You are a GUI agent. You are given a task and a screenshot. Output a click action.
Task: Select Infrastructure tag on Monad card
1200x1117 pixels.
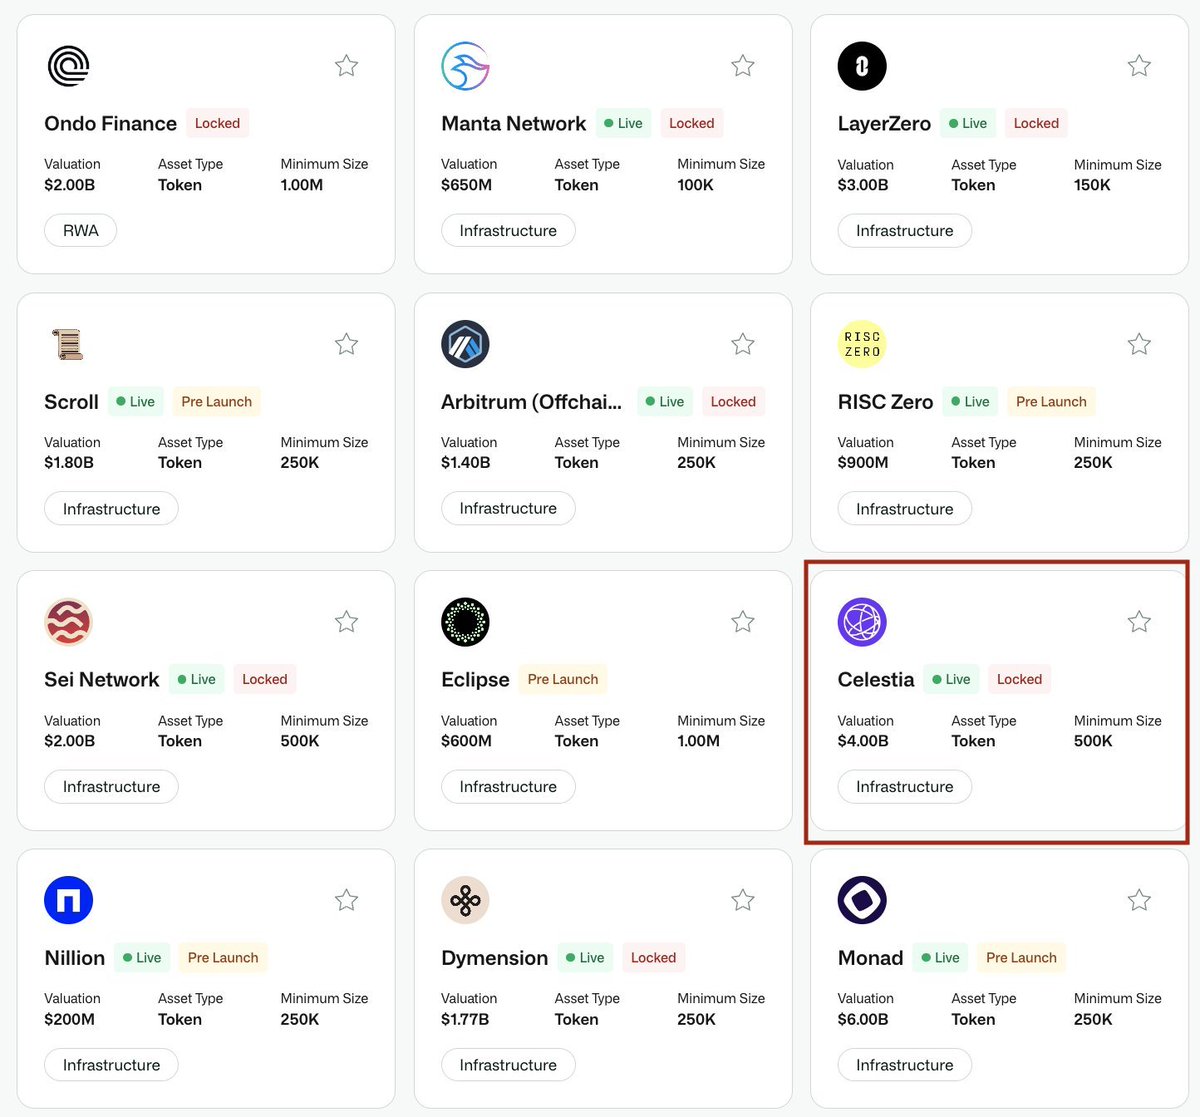pos(905,1065)
